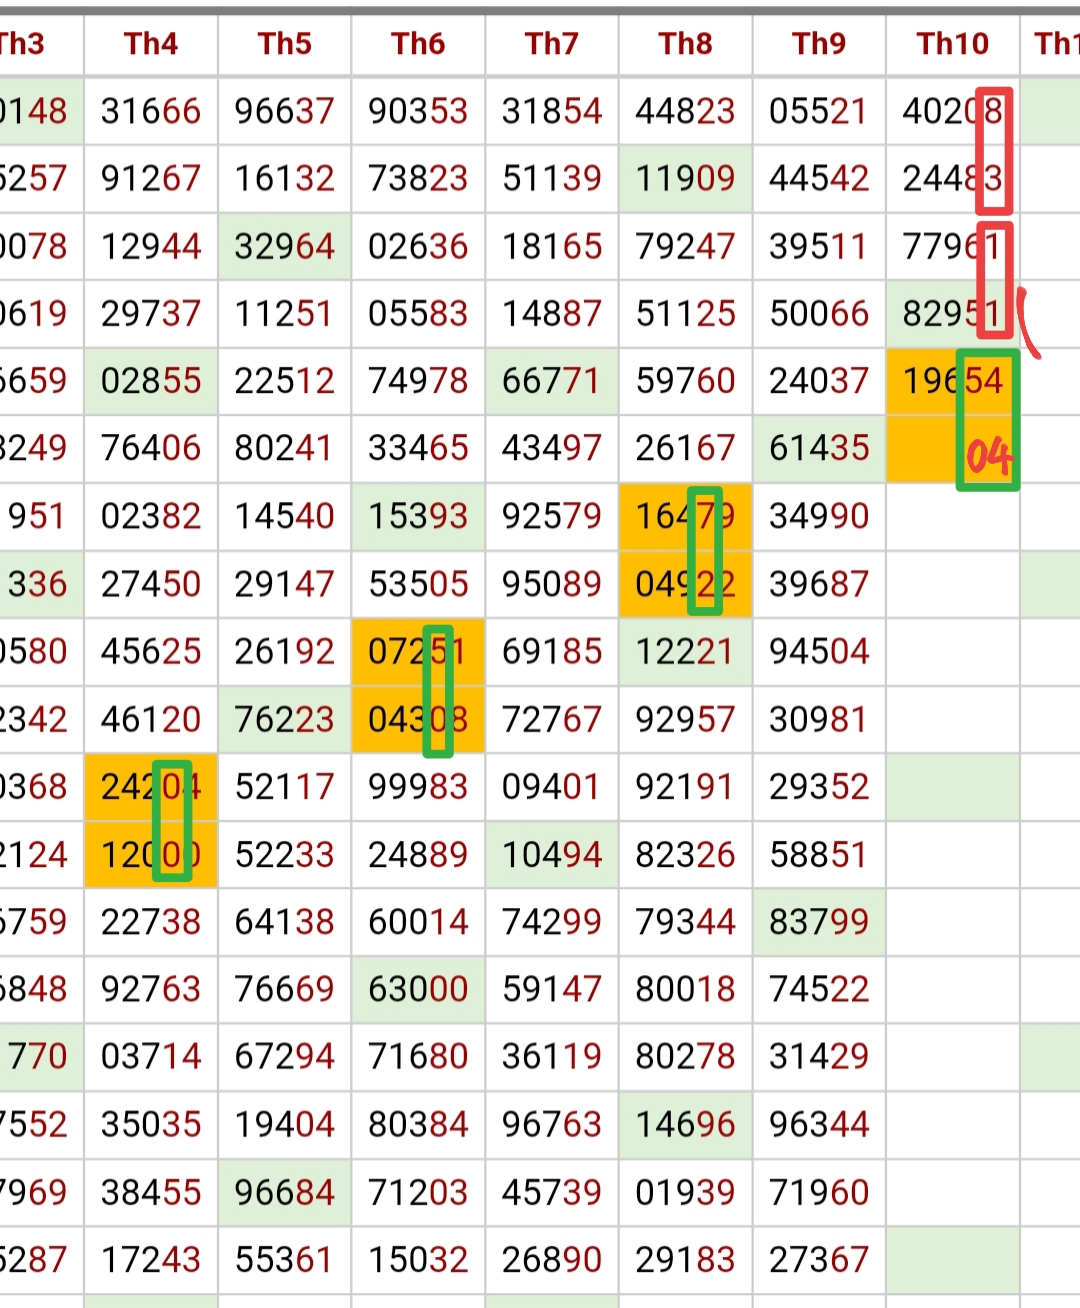Image resolution: width=1080 pixels, height=1308 pixels.
Task: Choose the cell reading 52117
Action: pos(285,787)
